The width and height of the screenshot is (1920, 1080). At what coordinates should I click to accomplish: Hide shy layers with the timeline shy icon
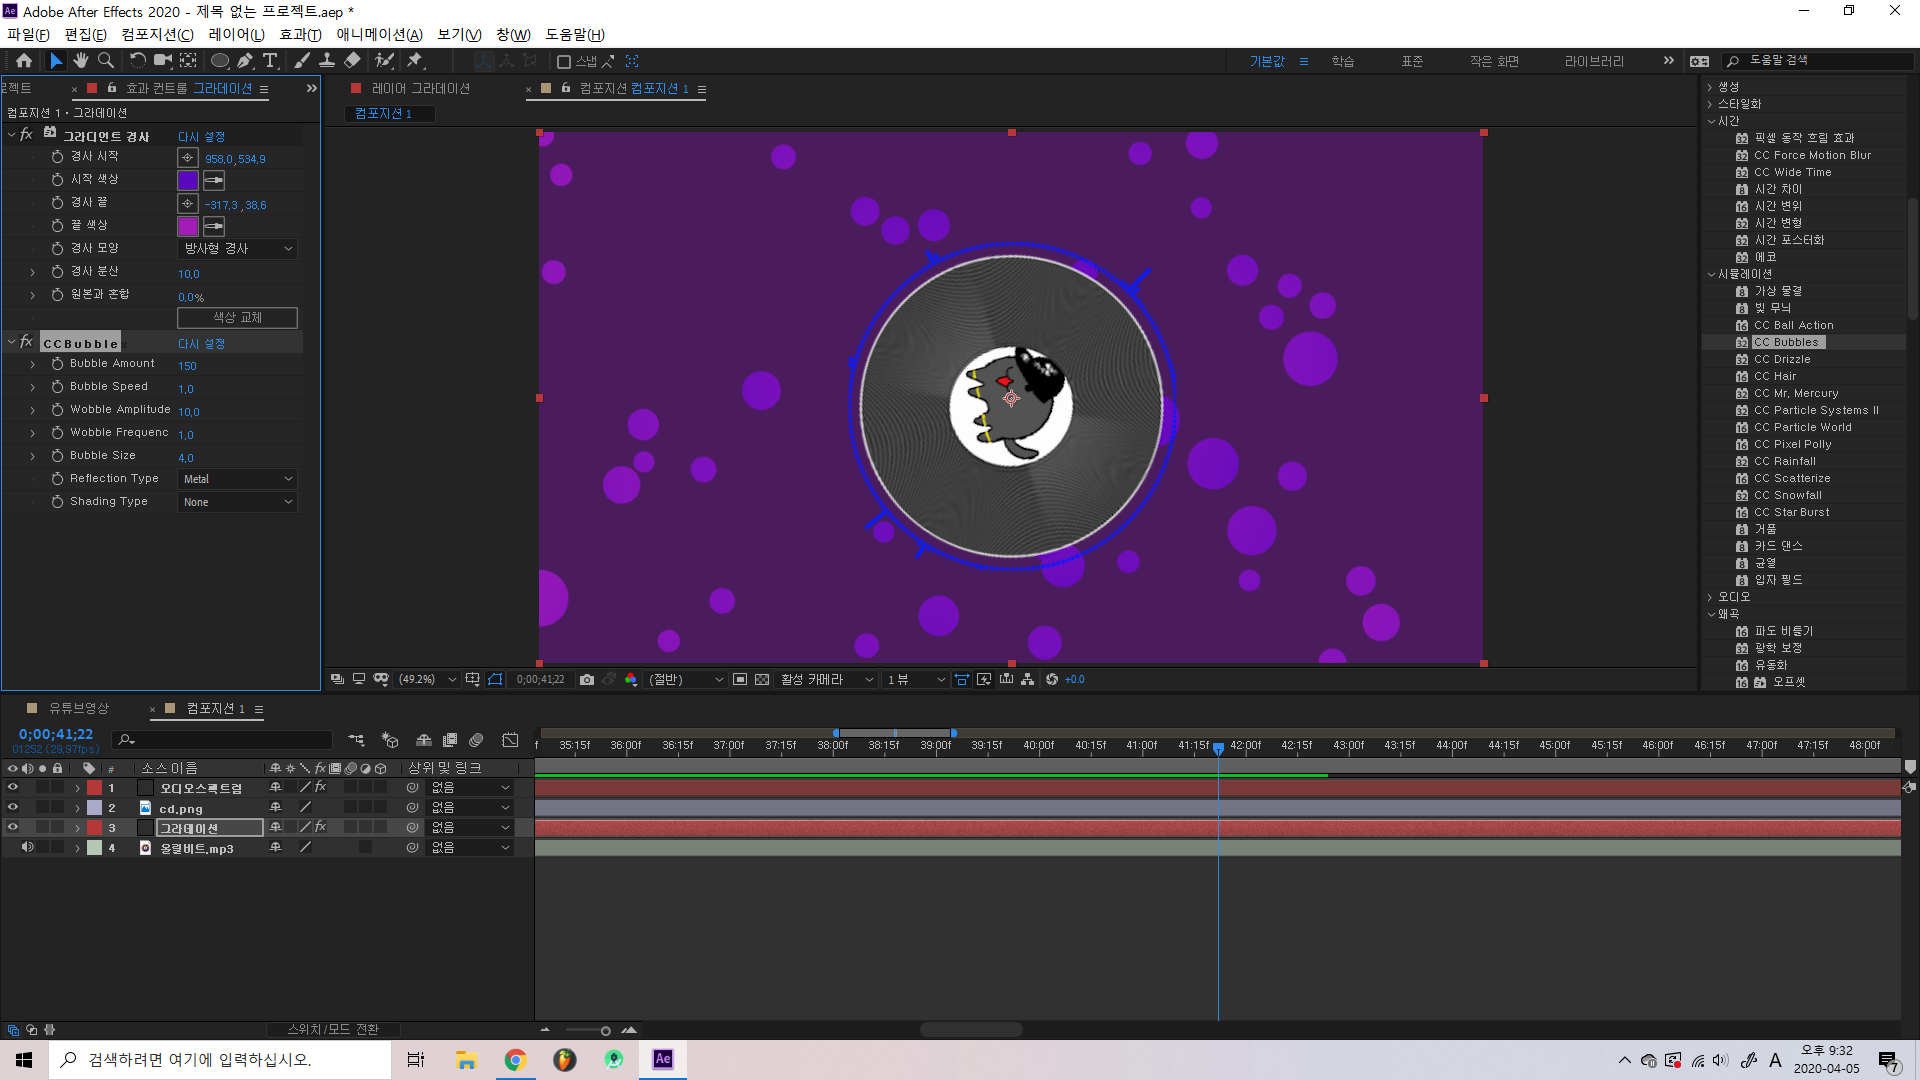(x=424, y=740)
